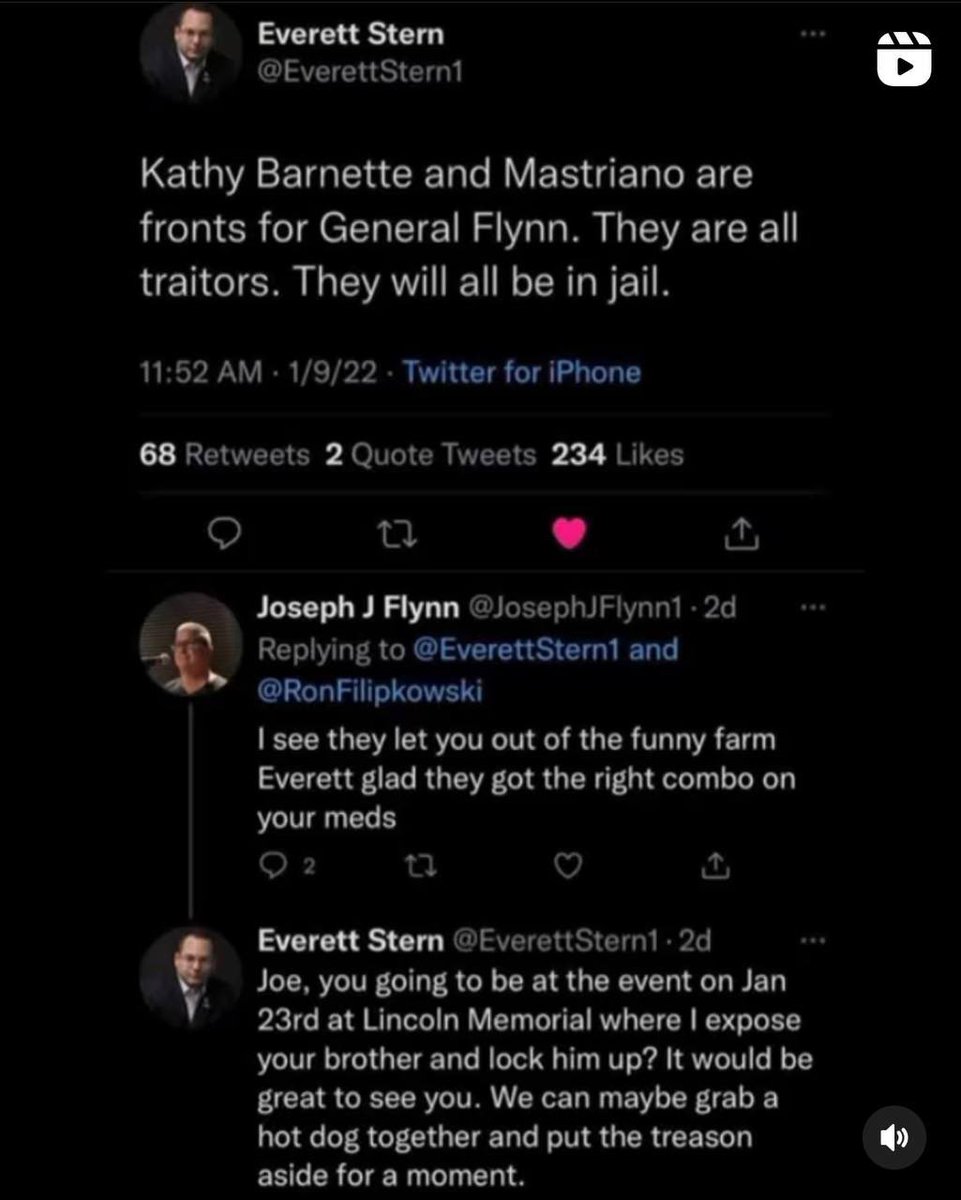Image resolution: width=961 pixels, height=1200 pixels.
Task: View the 234 Likes list
Action: pos(618,456)
